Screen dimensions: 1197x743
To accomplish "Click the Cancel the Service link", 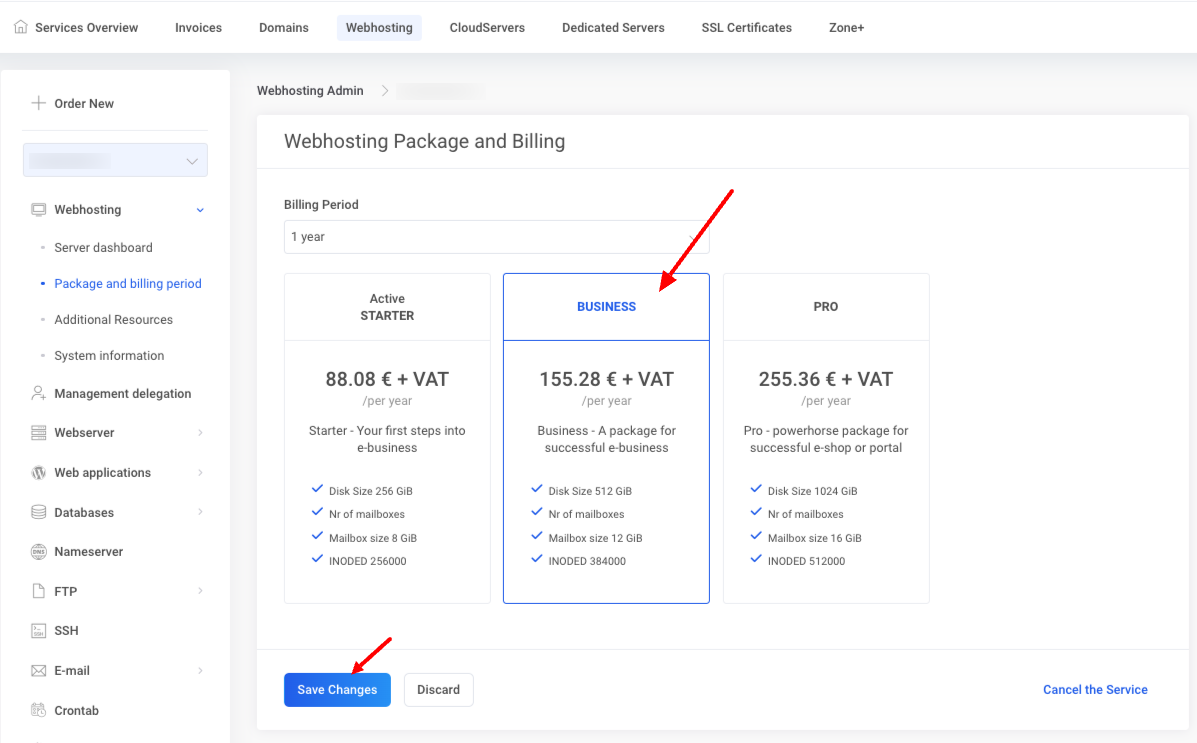I will [1095, 690].
